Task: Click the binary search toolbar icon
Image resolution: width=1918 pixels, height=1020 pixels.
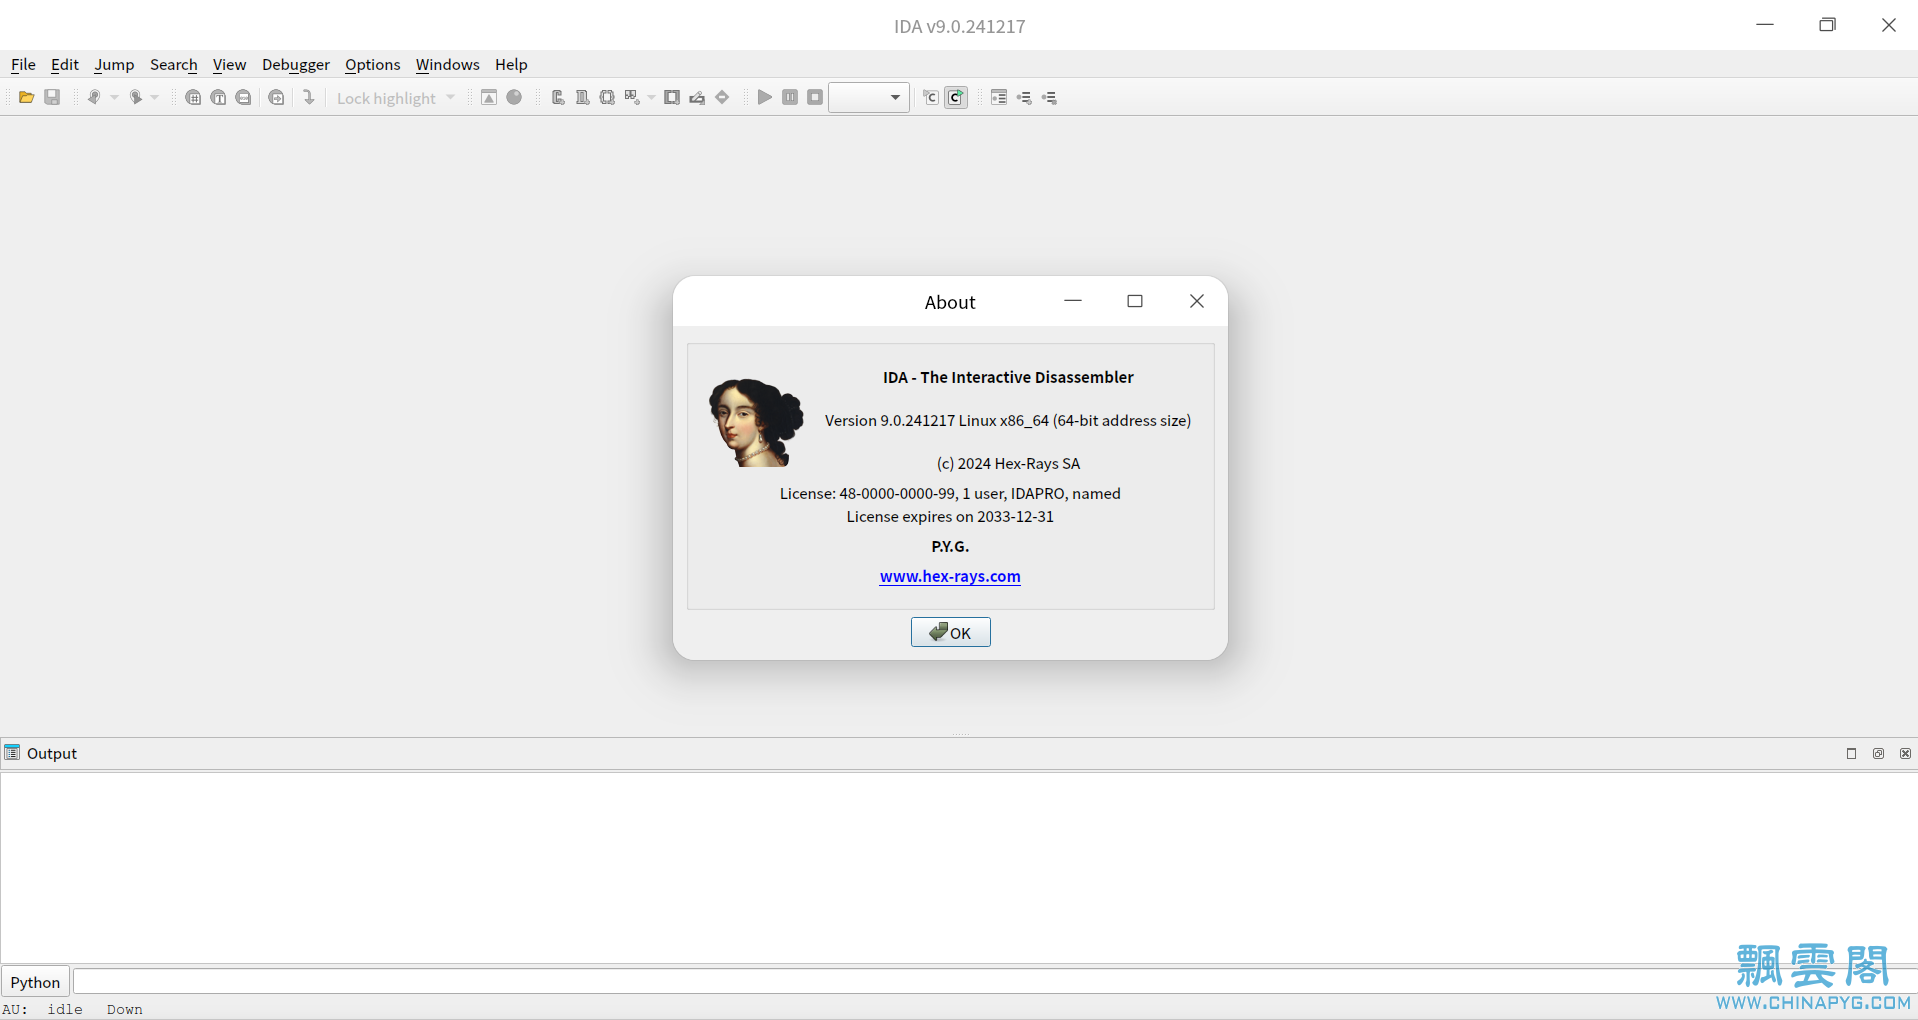Action: (243, 97)
